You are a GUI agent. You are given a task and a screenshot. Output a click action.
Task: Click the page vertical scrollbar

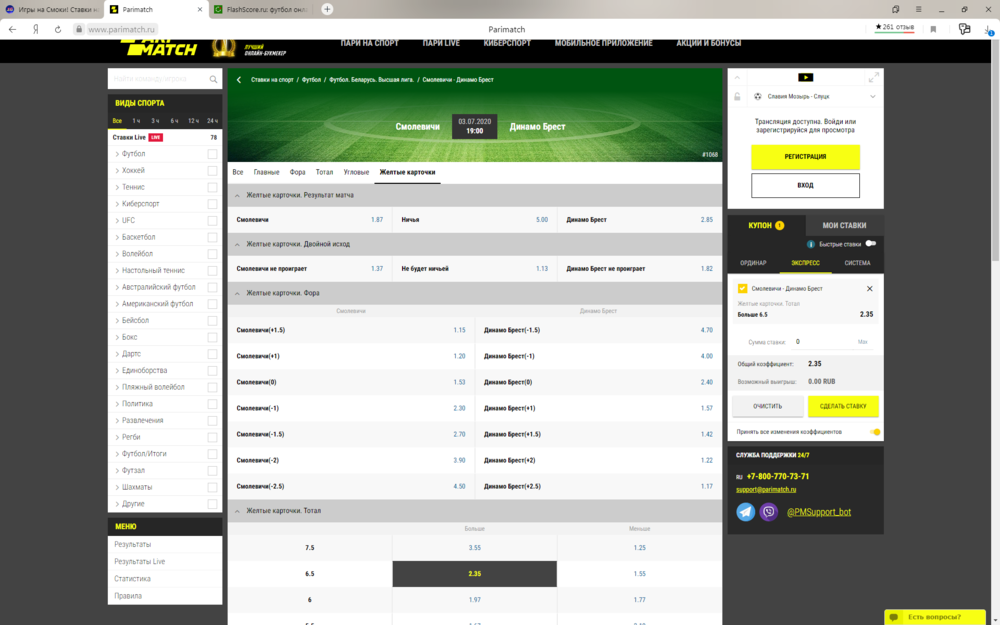tap(996, 151)
